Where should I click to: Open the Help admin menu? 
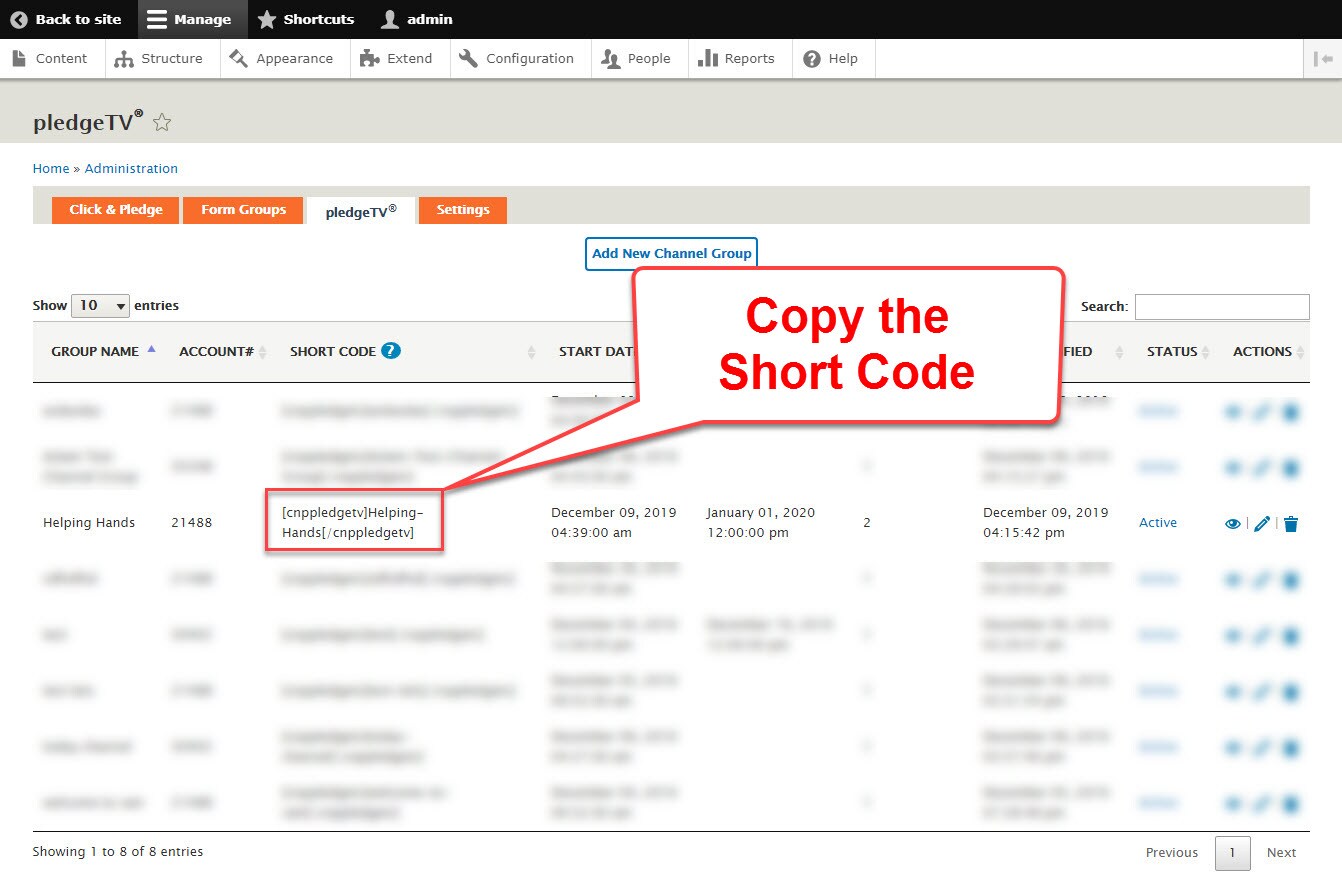point(832,58)
